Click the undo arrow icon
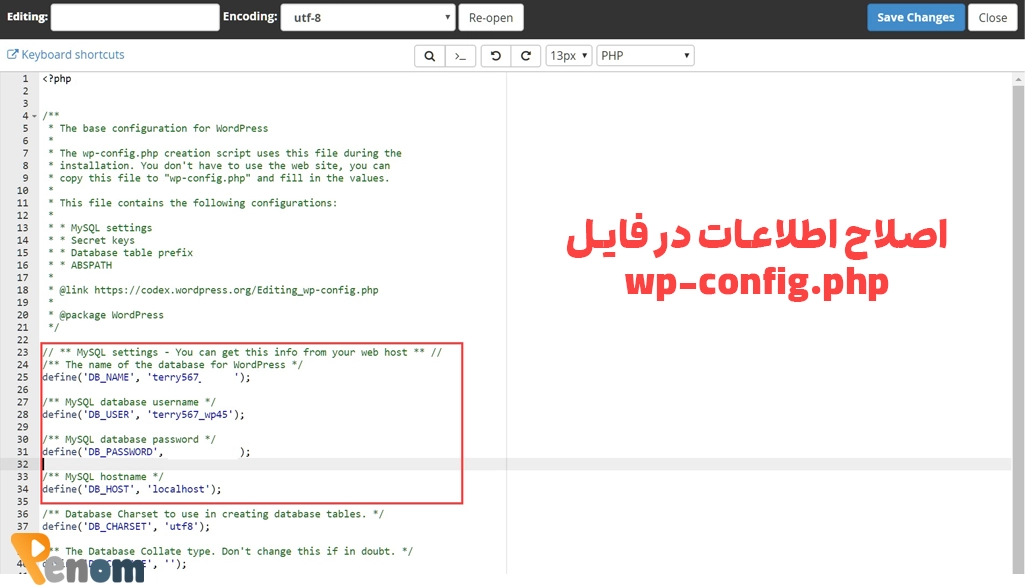 (x=495, y=56)
